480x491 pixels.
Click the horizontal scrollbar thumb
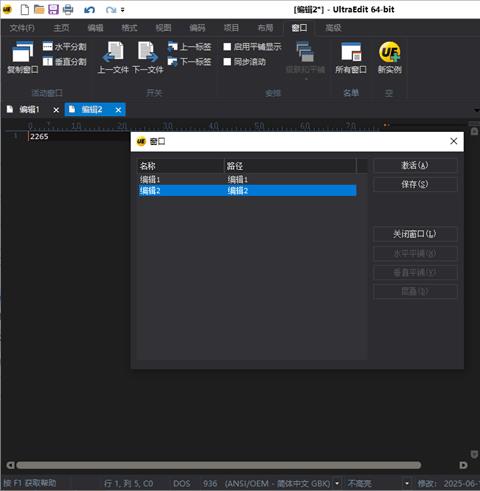tap(219, 465)
